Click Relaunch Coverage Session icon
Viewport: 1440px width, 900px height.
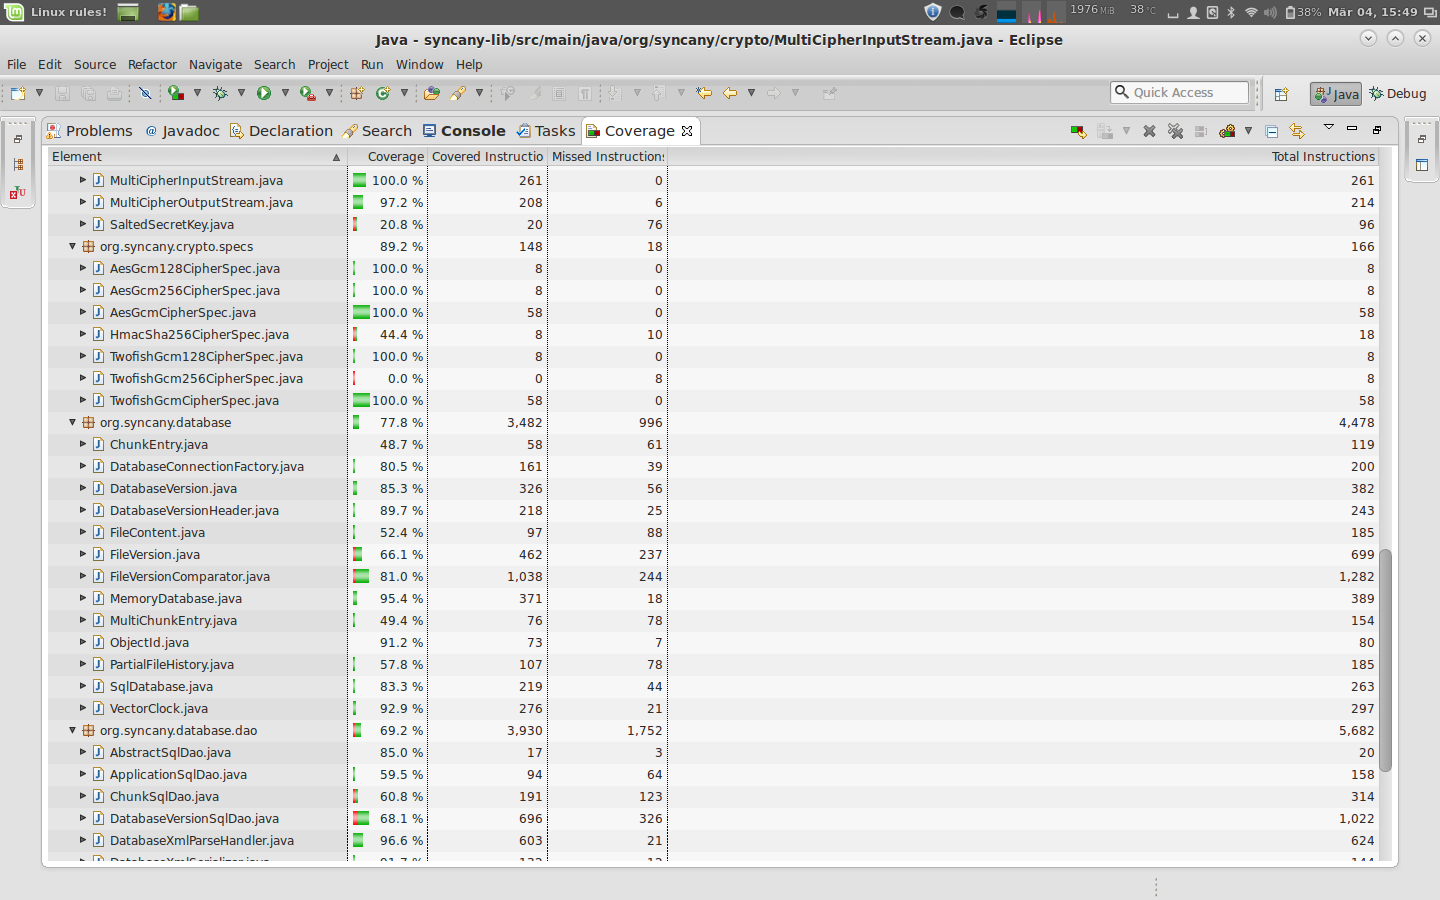click(x=1078, y=131)
